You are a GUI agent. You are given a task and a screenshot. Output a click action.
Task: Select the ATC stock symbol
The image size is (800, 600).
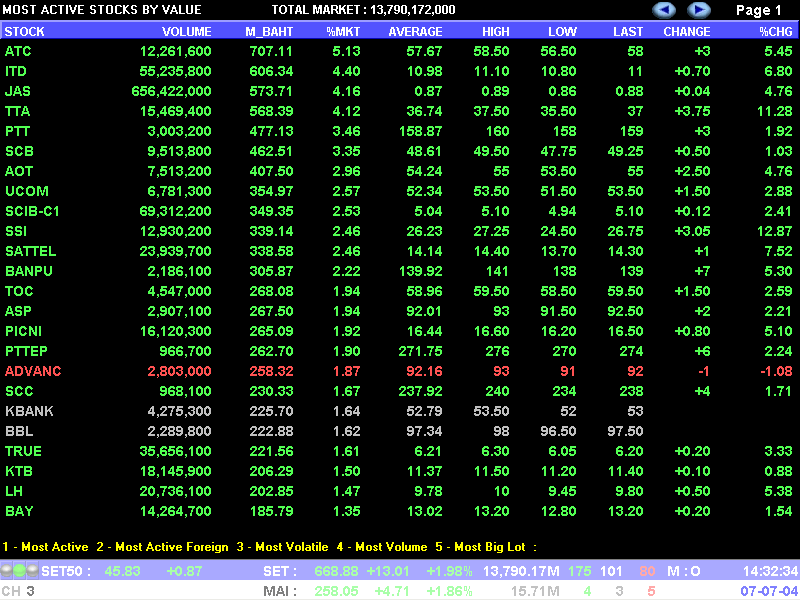(x=18, y=52)
